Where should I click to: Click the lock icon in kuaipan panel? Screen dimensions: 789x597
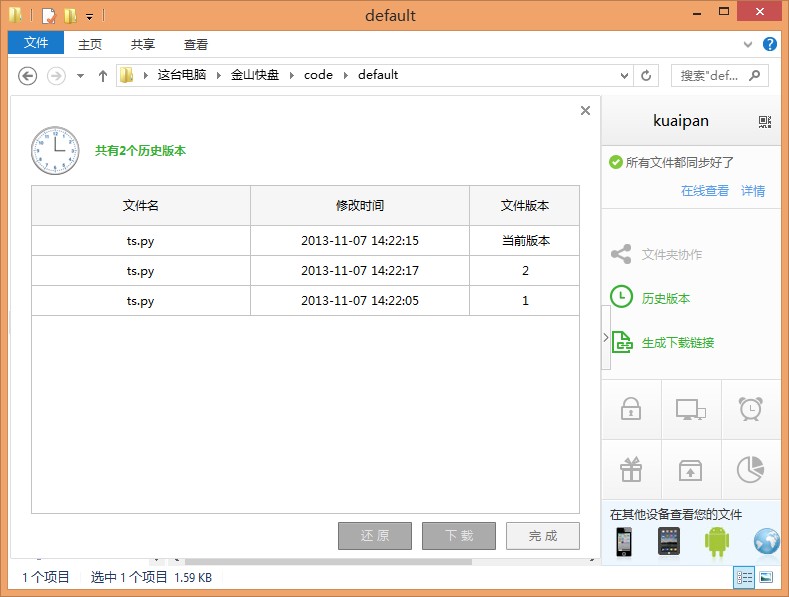click(x=631, y=409)
